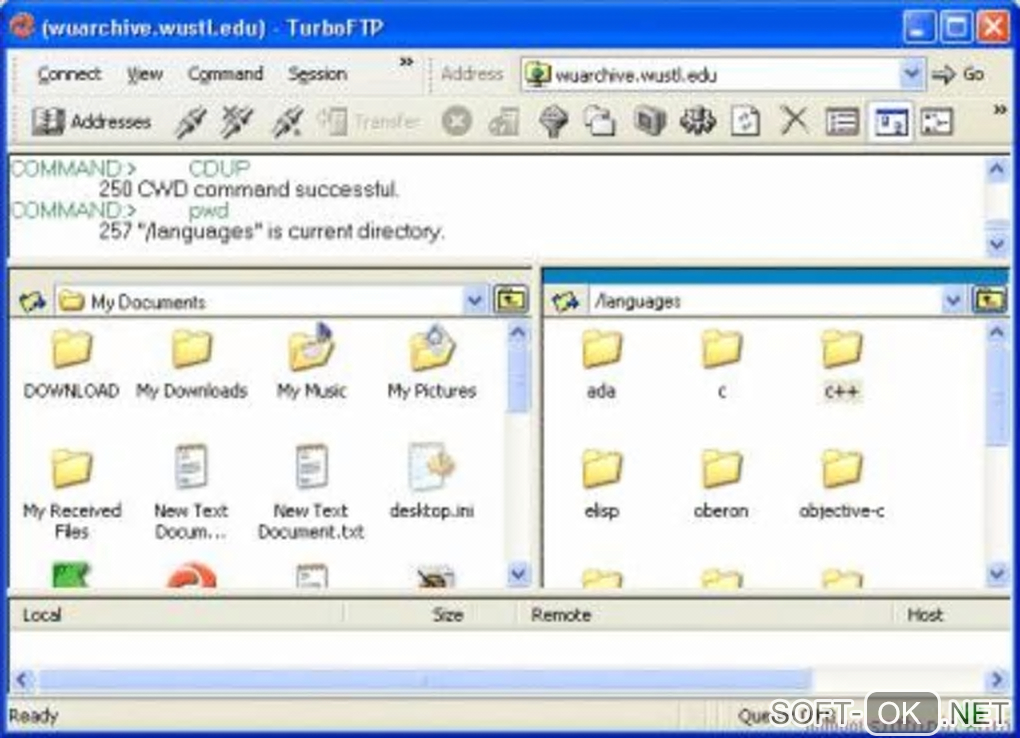The height and width of the screenshot is (738, 1020).
Task: Select the remote ada folder
Action: [x=602, y=364]
